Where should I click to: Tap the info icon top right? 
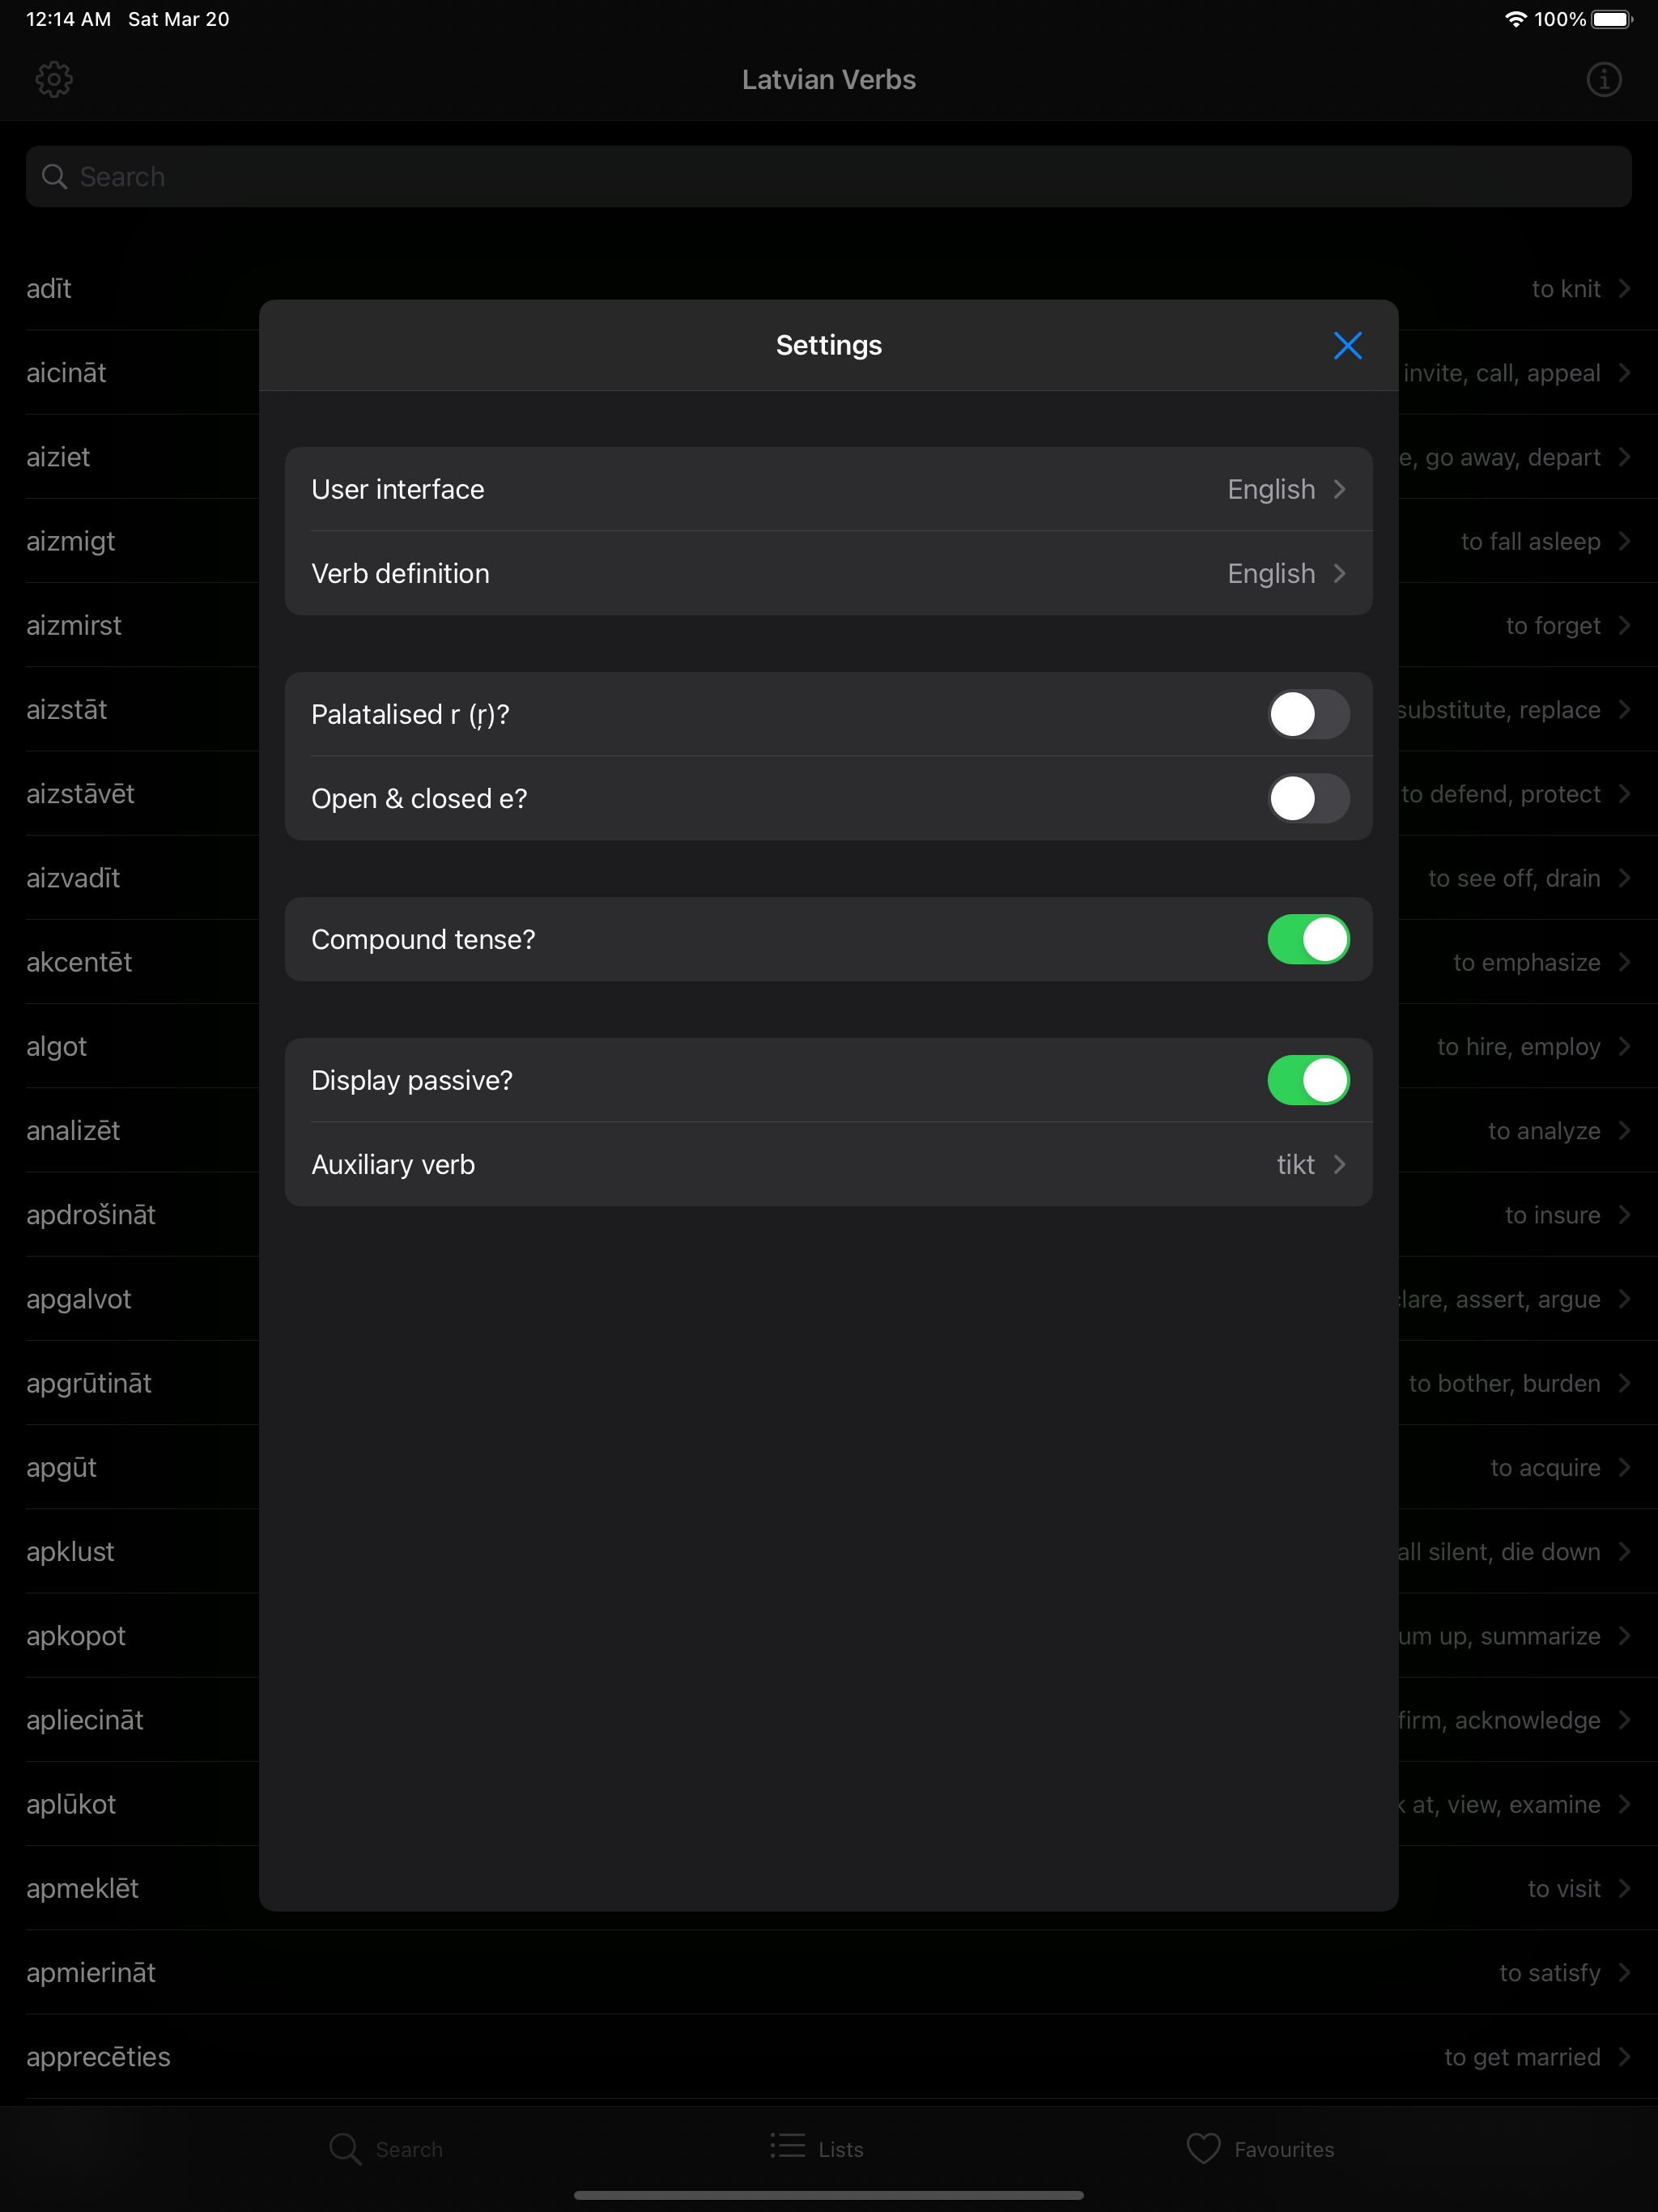(x=1603, y=79)
